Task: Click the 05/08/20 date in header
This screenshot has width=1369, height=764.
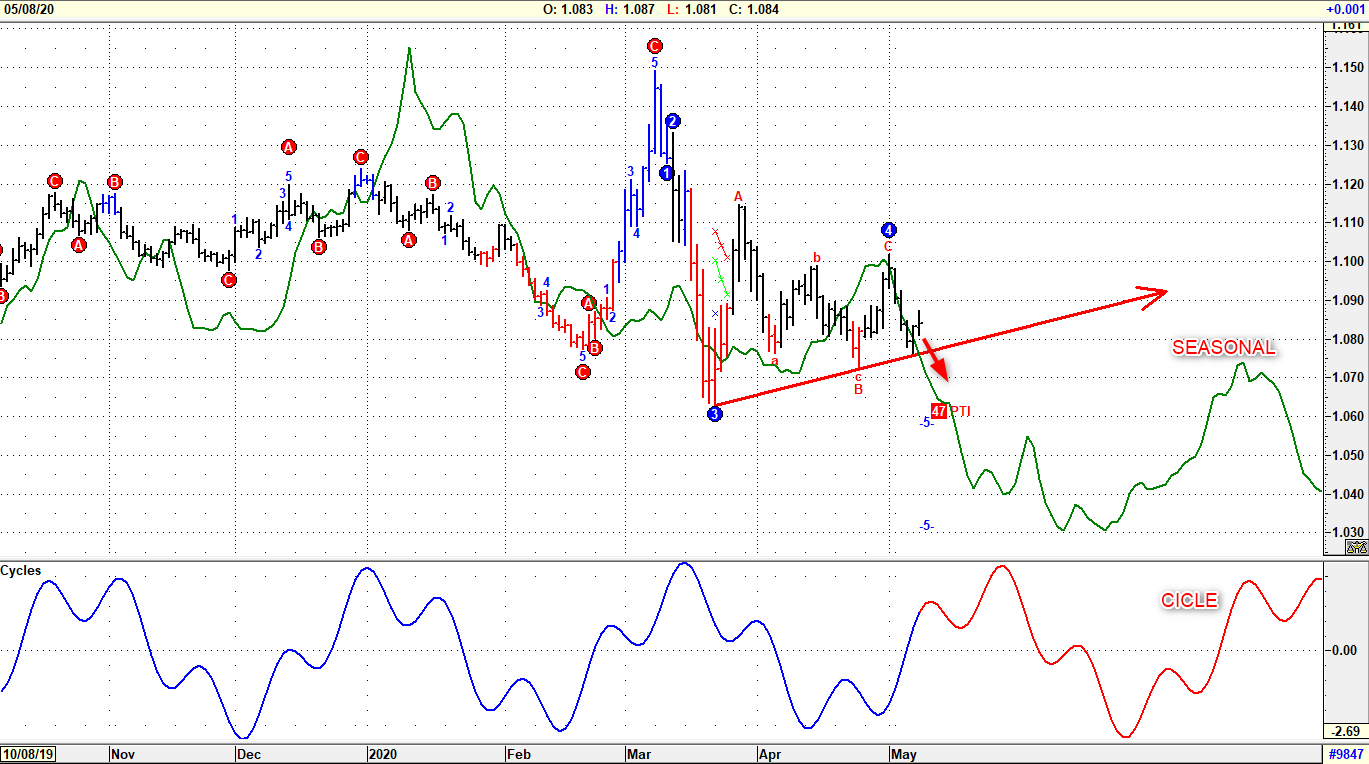Action: tap(28, 9)
